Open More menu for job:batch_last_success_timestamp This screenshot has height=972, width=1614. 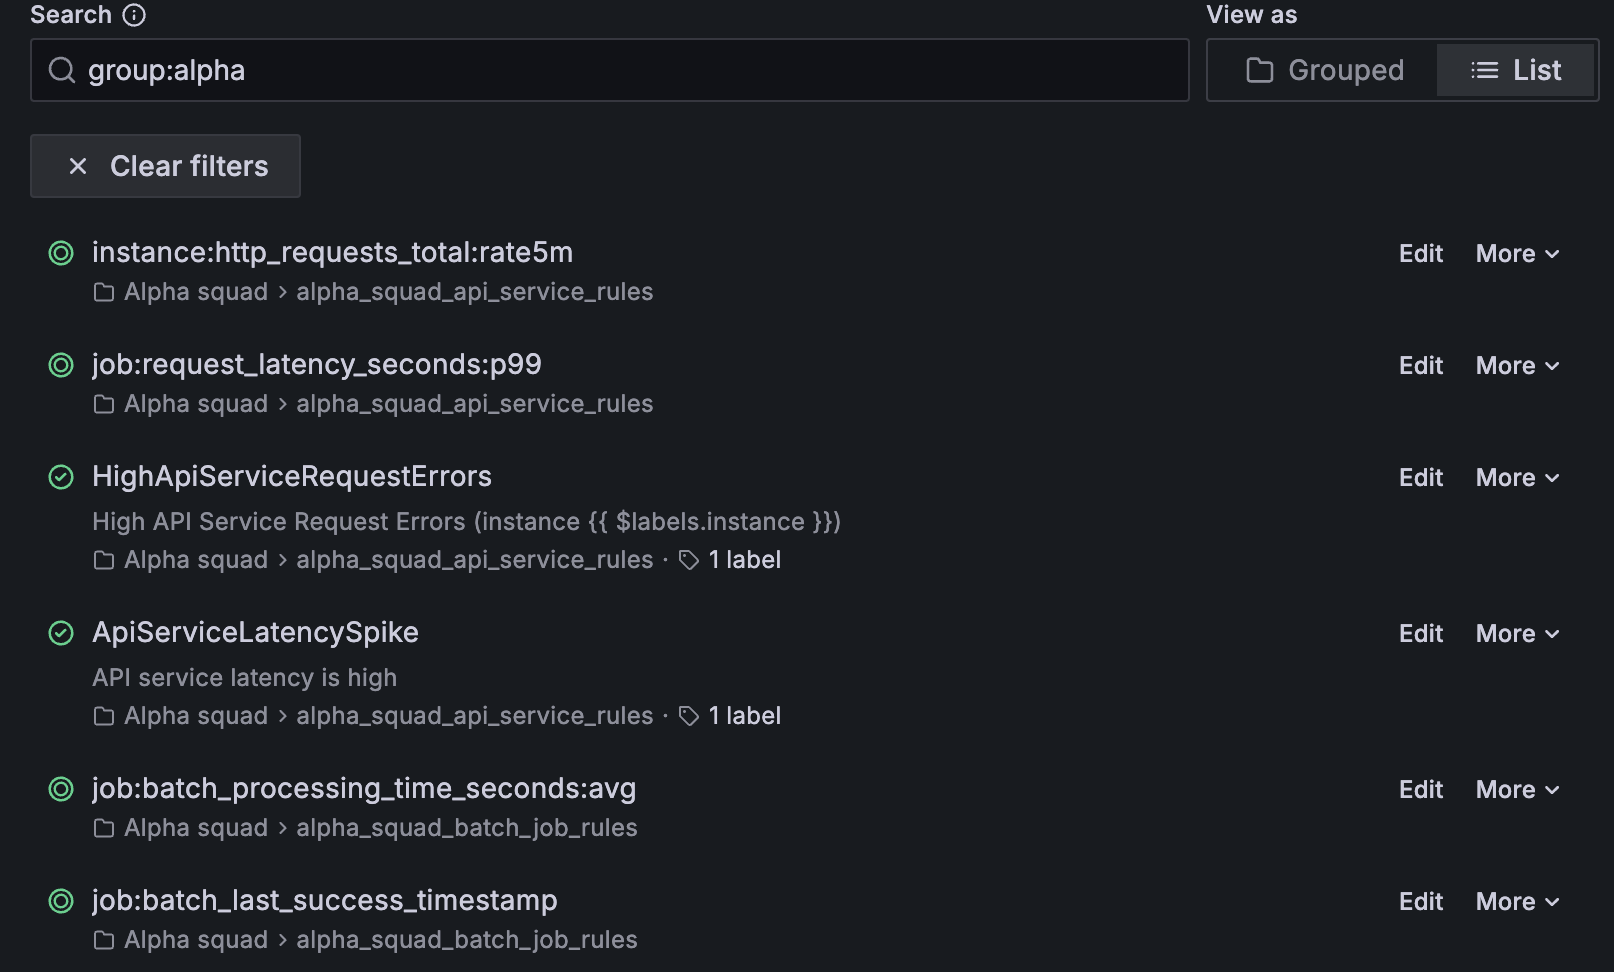pyautogui.click(x=1517, y=902)
